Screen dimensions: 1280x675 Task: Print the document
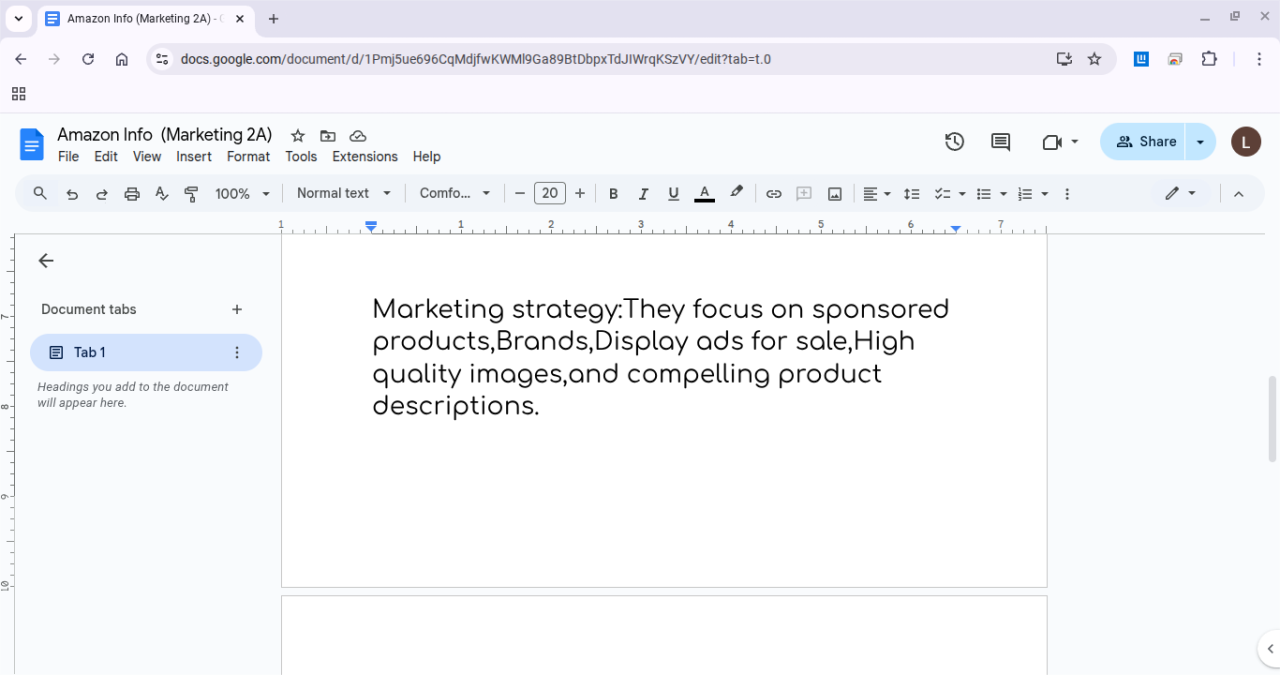point(132,194)
